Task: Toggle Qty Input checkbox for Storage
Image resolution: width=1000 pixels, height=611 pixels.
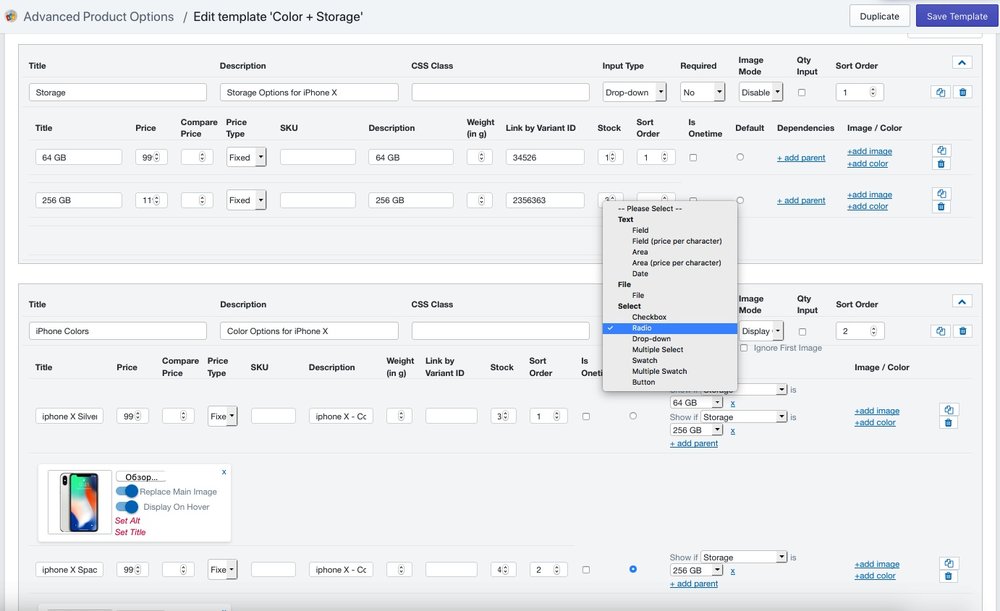Action: [802, 92]
